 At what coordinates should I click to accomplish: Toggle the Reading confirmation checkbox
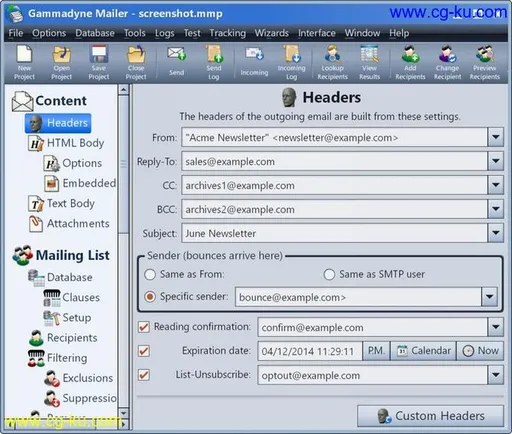tap(144, 327)
